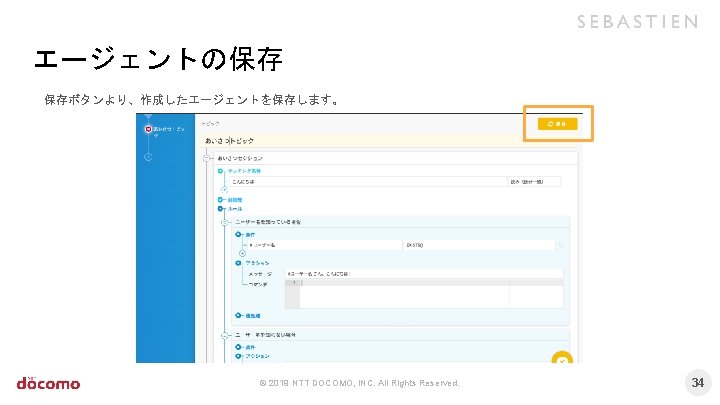Toggle the first rule's アクション expander
This screenshot has width=720, height=405.
pos(238,263)
